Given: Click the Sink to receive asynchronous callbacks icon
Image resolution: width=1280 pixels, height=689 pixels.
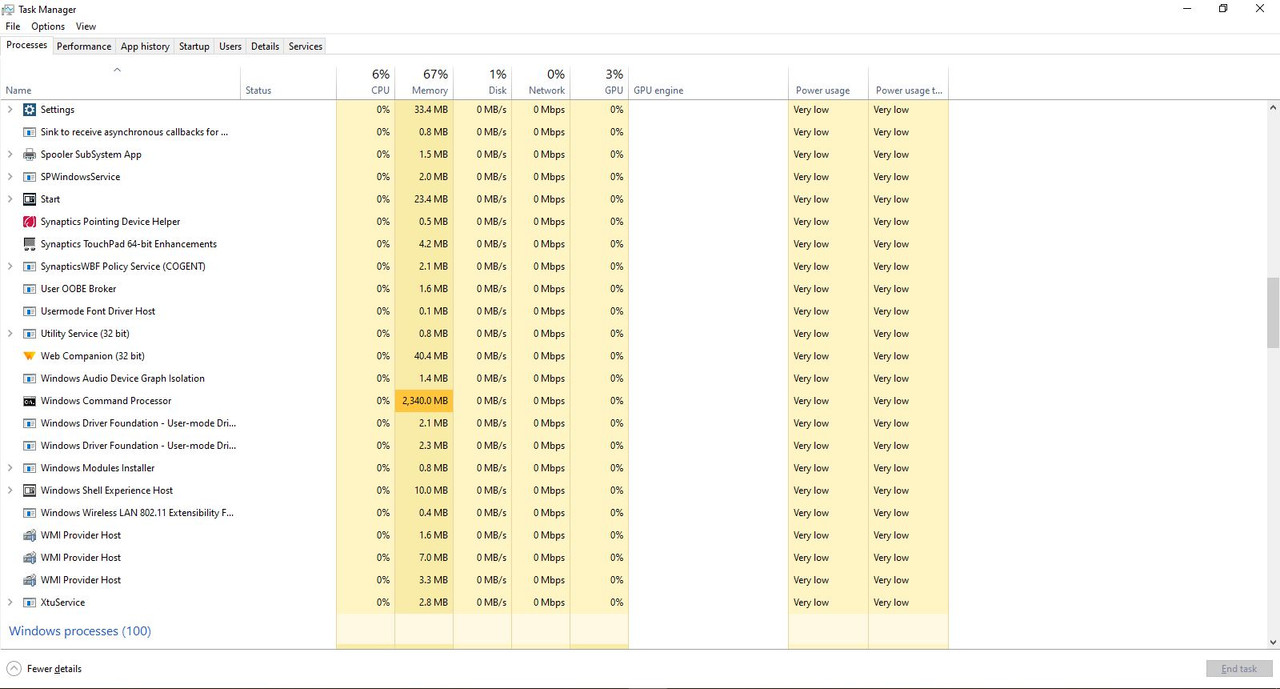Looking at the screenshot, I should coord(29,132).
